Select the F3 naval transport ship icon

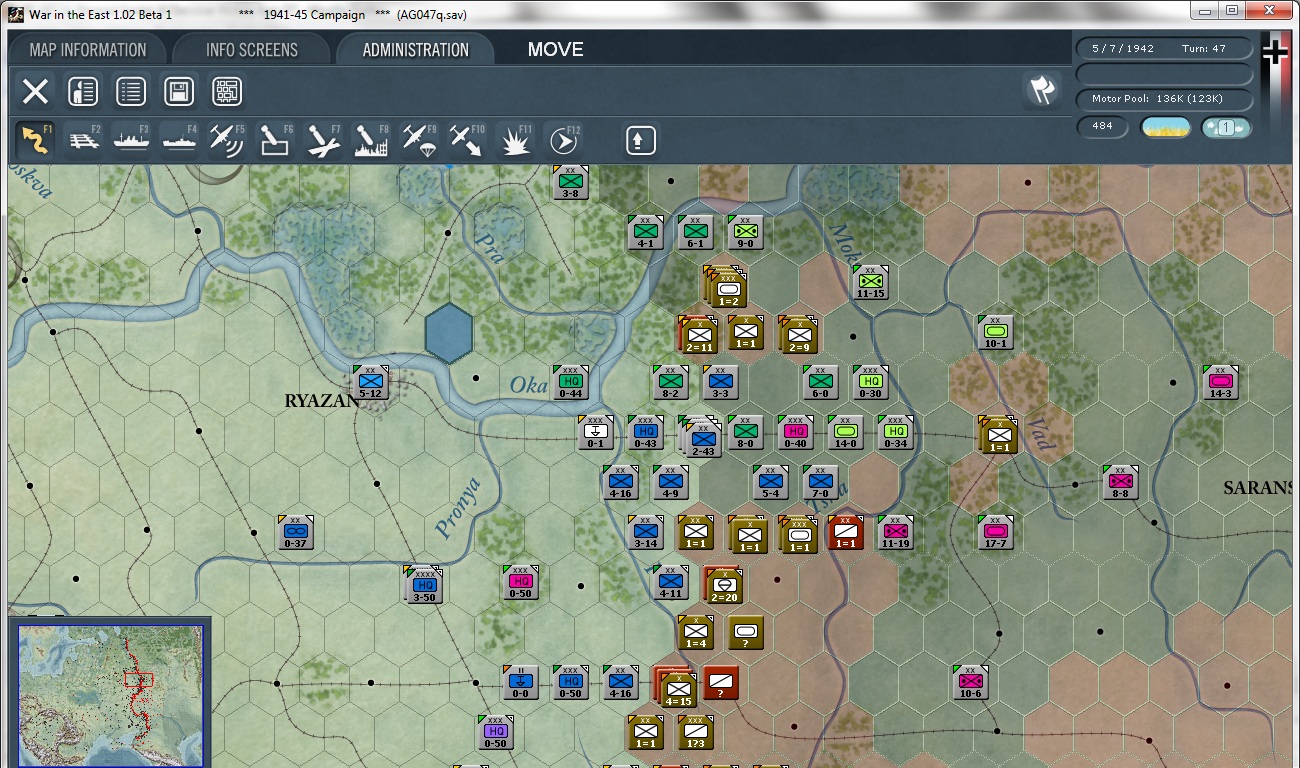[x=131, y=140]
